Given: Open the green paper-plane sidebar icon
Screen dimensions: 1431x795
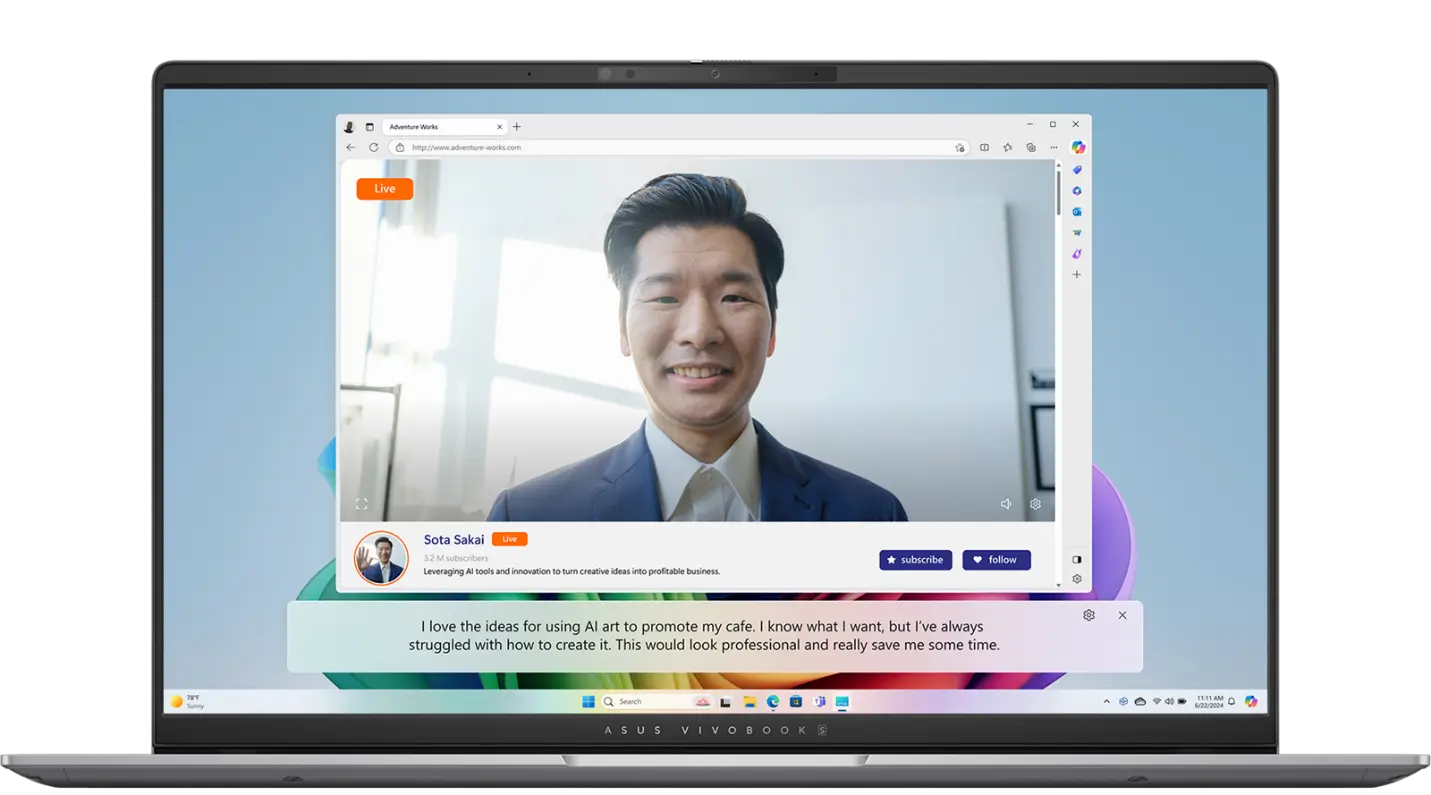Looking at the screenshot, I should [x=1077, y=233].
